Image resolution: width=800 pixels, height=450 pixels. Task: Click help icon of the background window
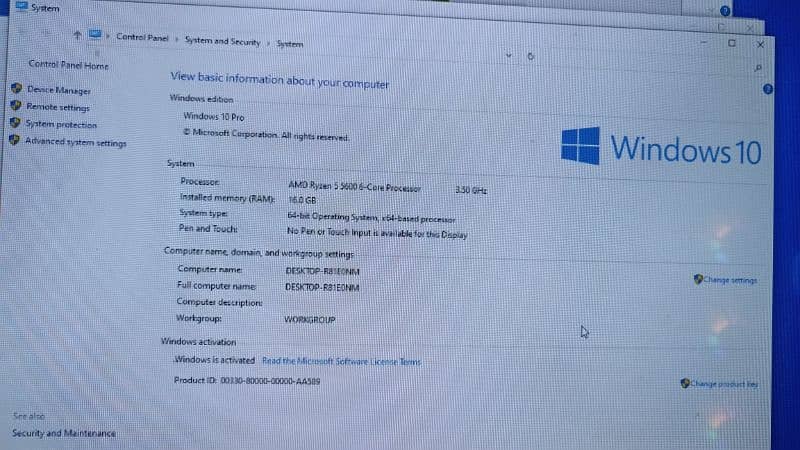[x=724, y=11]
